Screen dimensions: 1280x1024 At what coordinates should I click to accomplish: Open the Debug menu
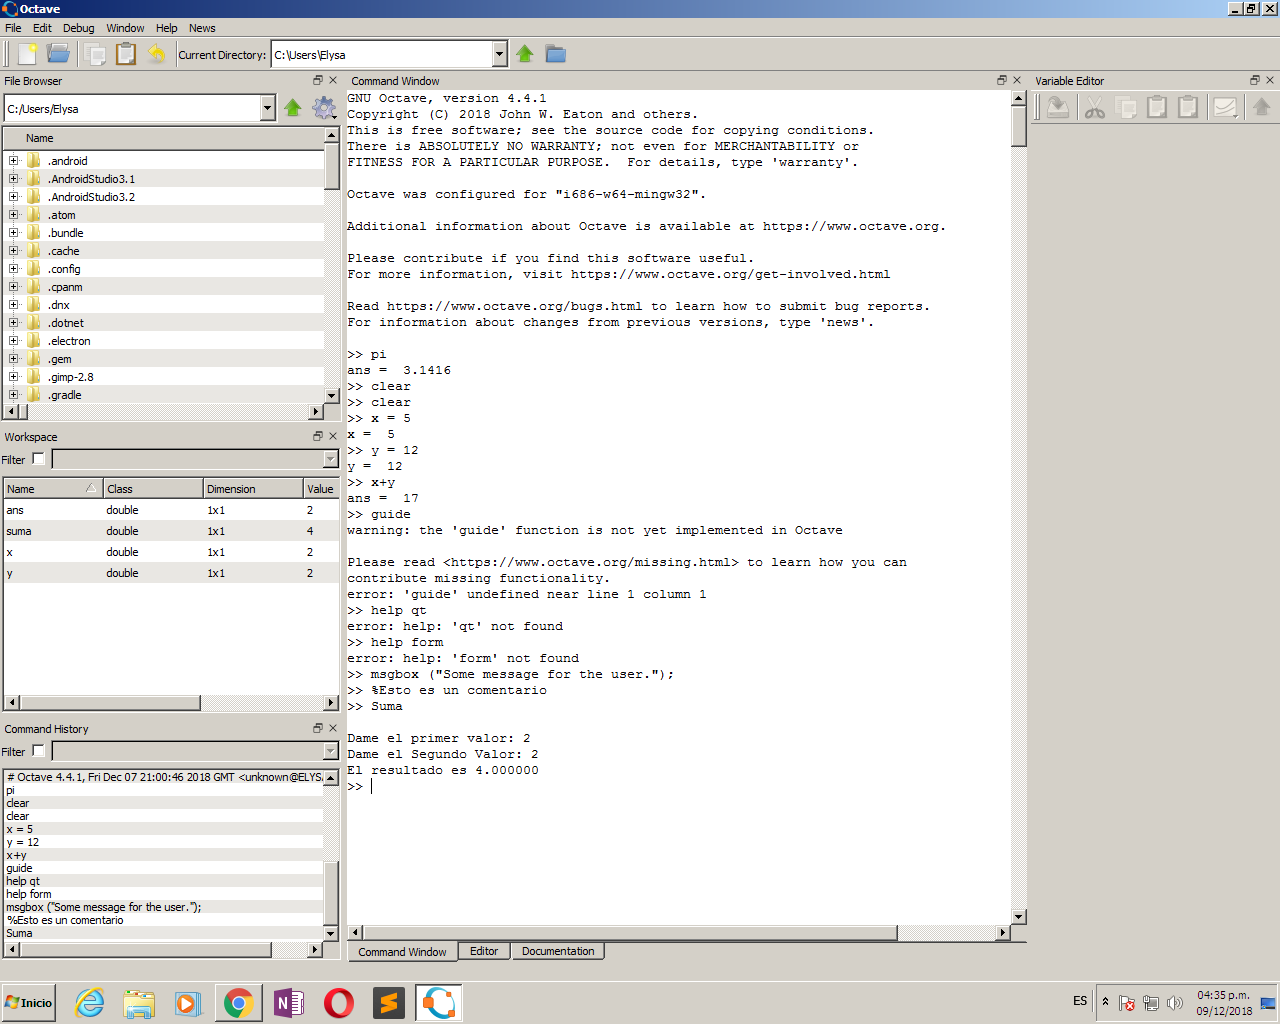(x=78, y=28)
